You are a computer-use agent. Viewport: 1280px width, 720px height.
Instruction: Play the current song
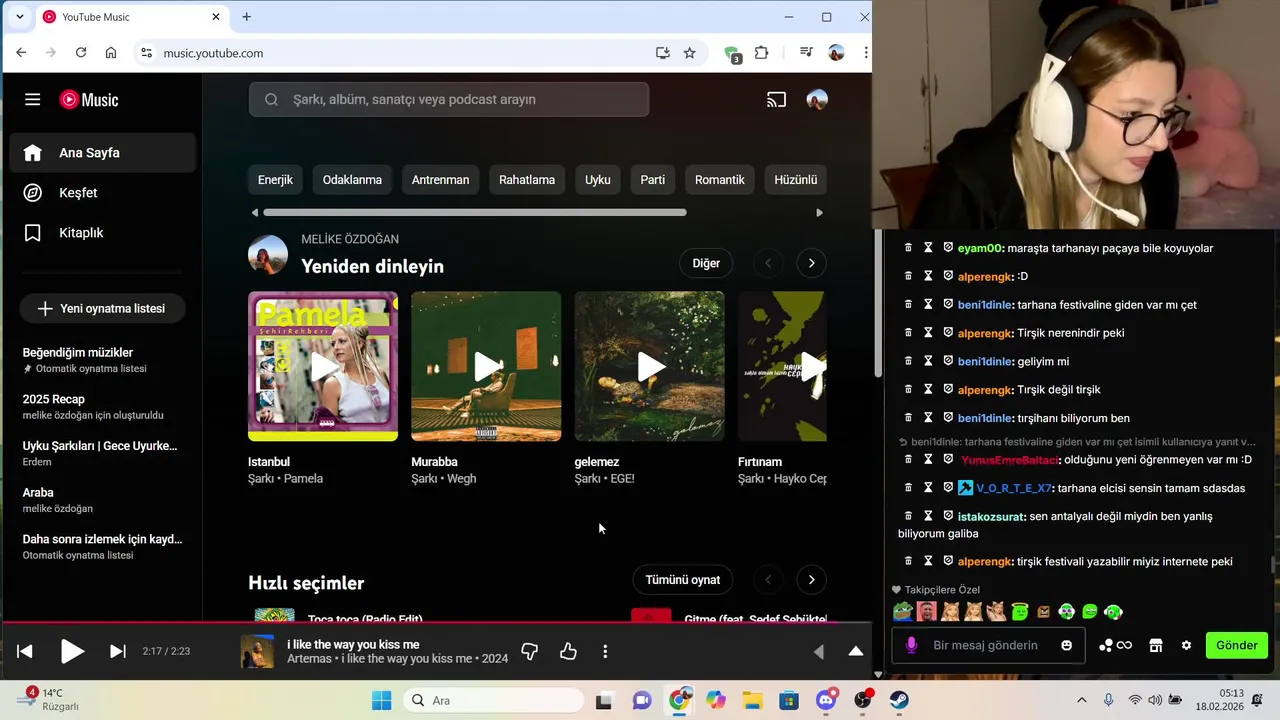pyautogui.click(x=72, y=651)
